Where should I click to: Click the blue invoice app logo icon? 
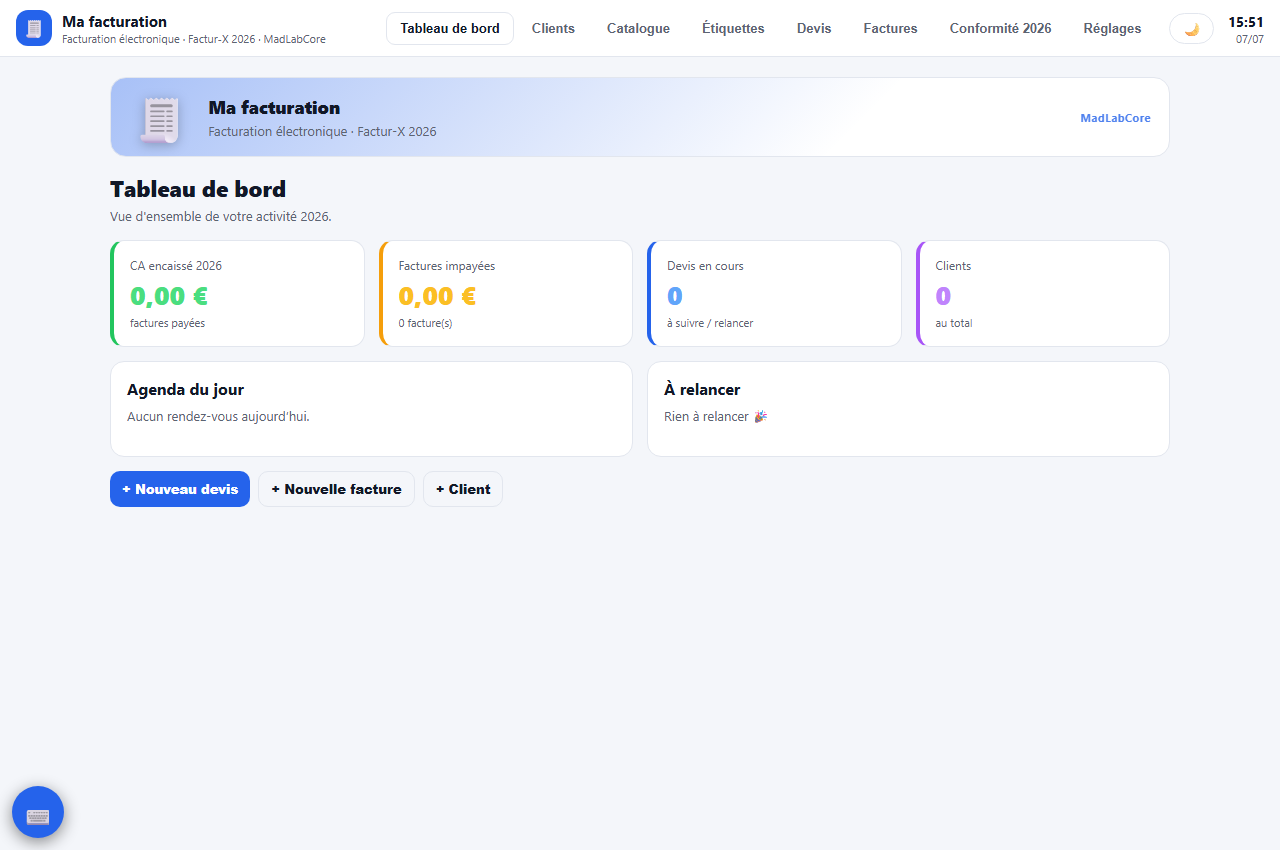click(x=34, y=28)
